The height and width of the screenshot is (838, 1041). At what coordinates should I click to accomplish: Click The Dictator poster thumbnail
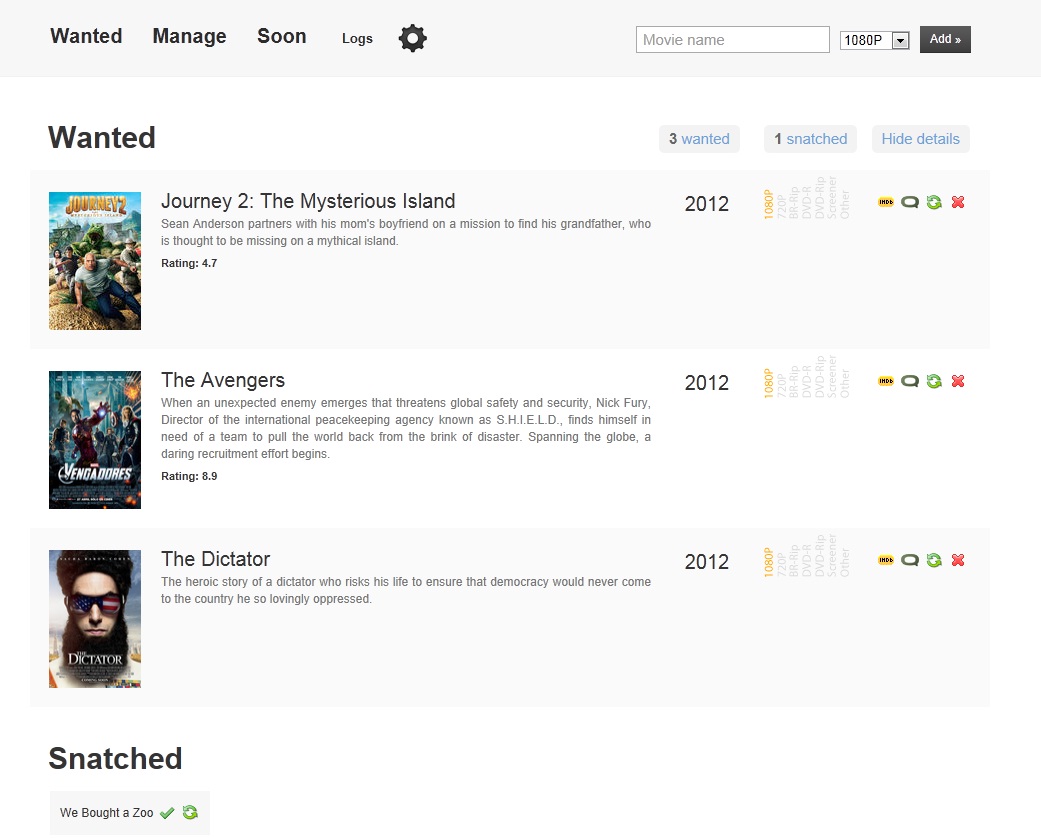click(95, 618)
